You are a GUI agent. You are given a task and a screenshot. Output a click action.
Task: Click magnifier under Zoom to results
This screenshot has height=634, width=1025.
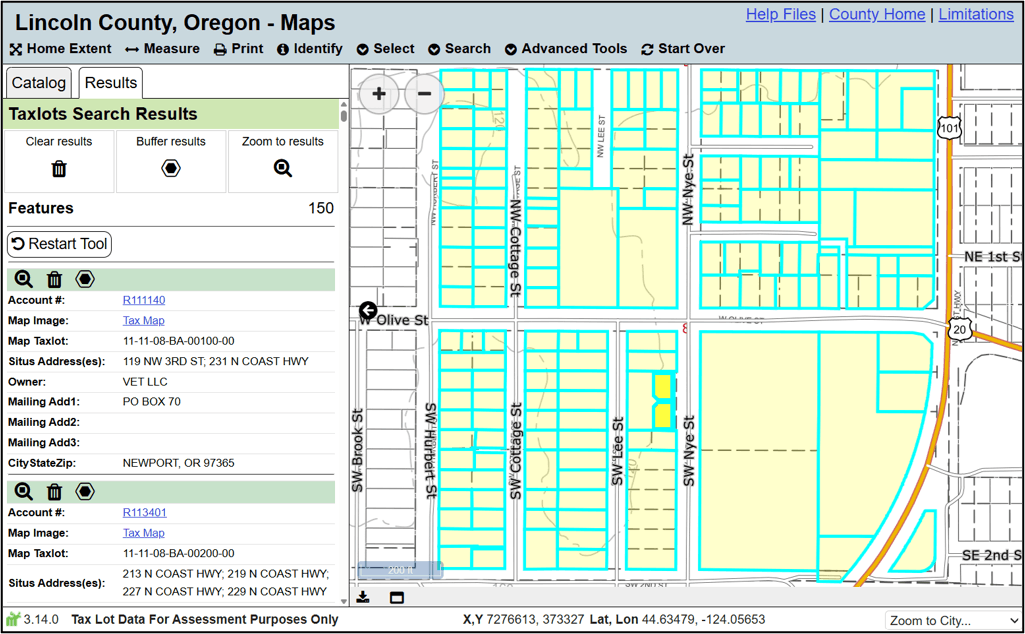(282, 169)
